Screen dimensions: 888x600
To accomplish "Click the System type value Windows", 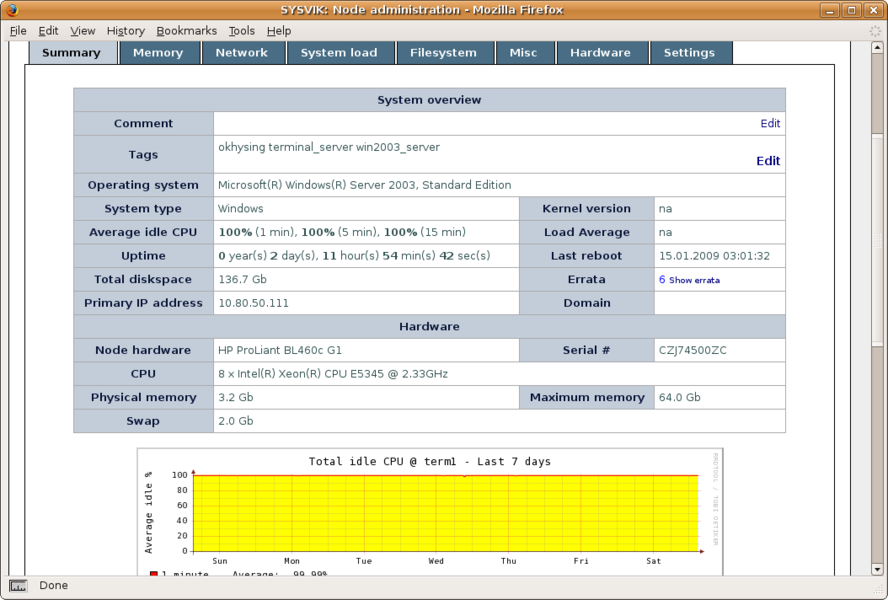I will point(241,208).
